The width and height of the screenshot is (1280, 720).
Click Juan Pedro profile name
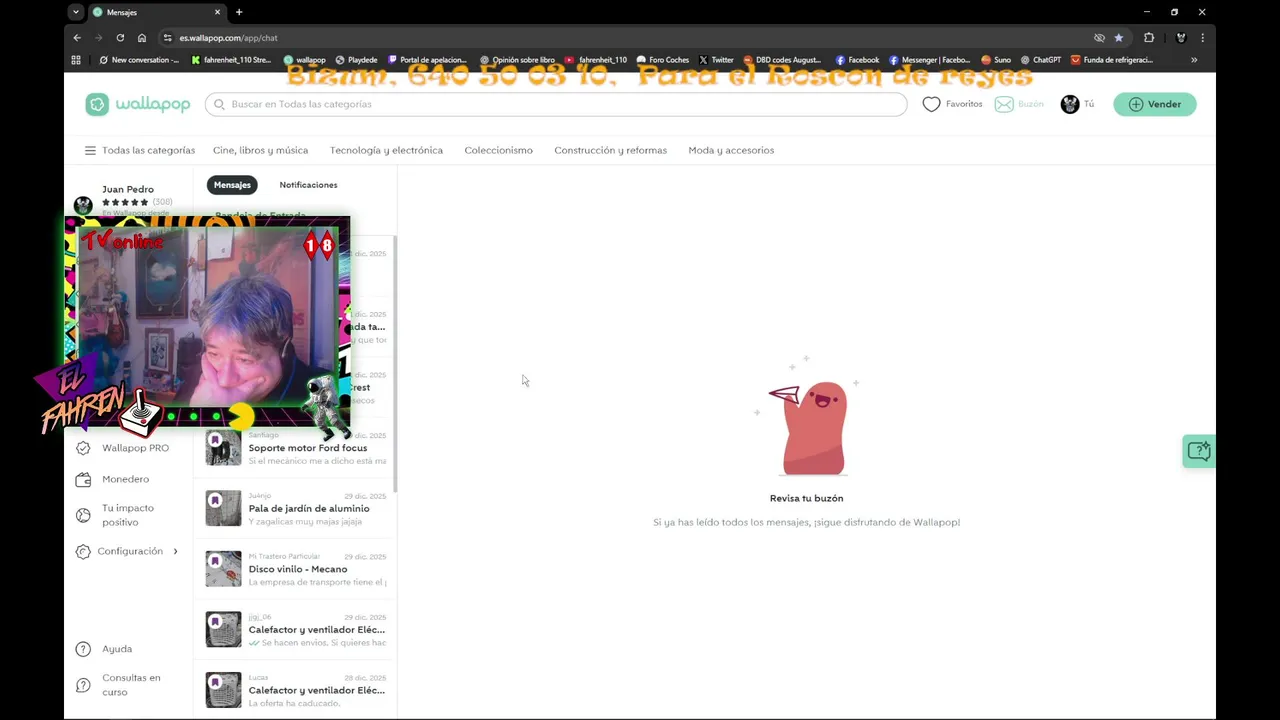(x=128, y=189)
